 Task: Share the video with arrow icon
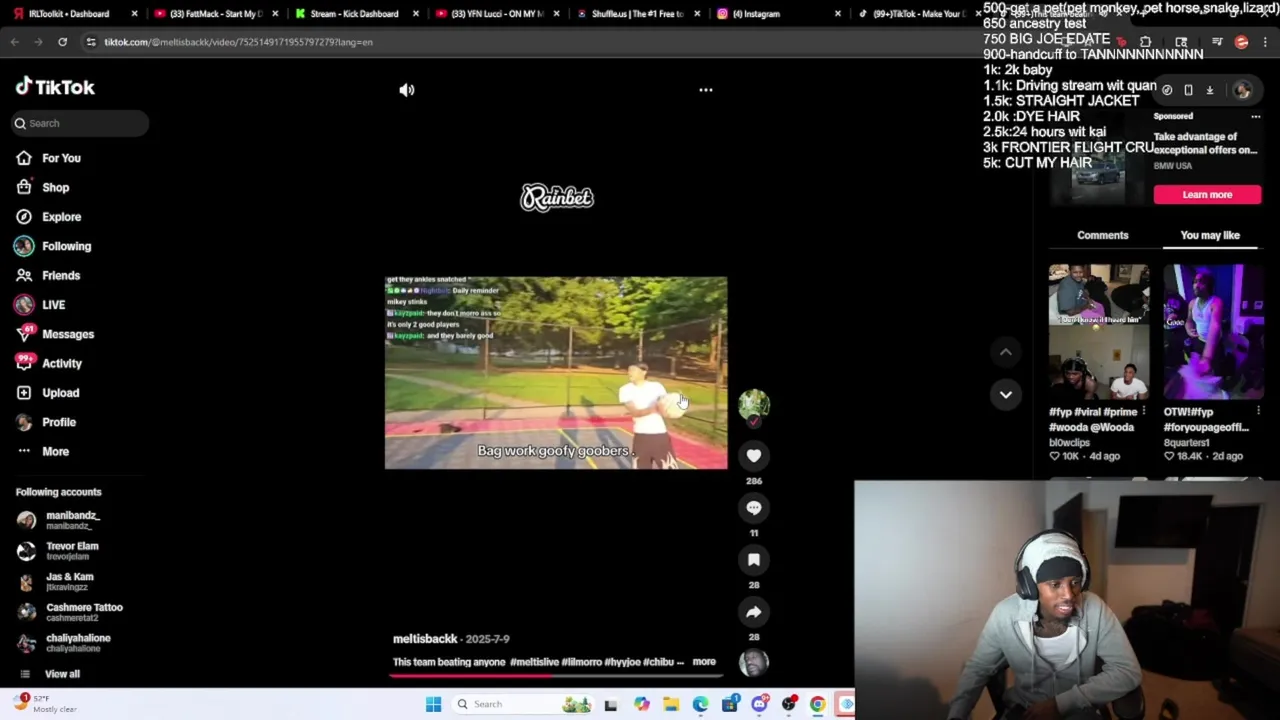click(x=754, y=612)
